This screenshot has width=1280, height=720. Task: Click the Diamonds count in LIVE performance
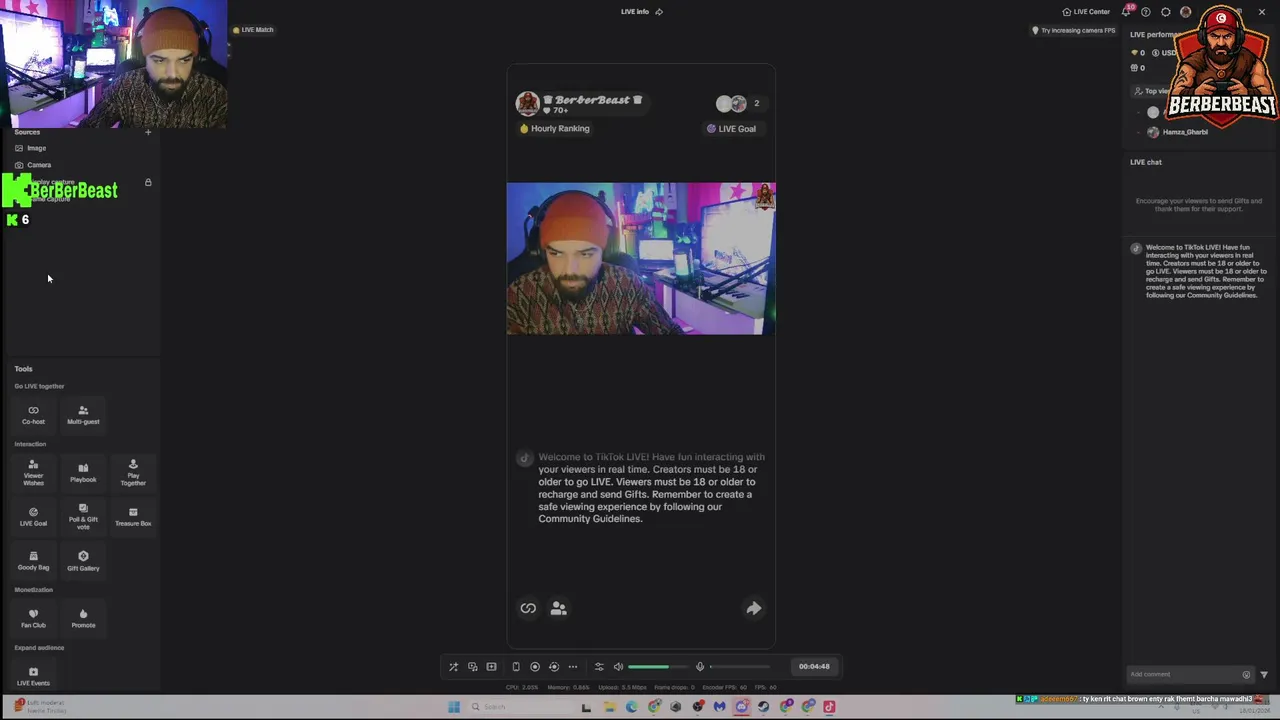tap(1138, 53)
